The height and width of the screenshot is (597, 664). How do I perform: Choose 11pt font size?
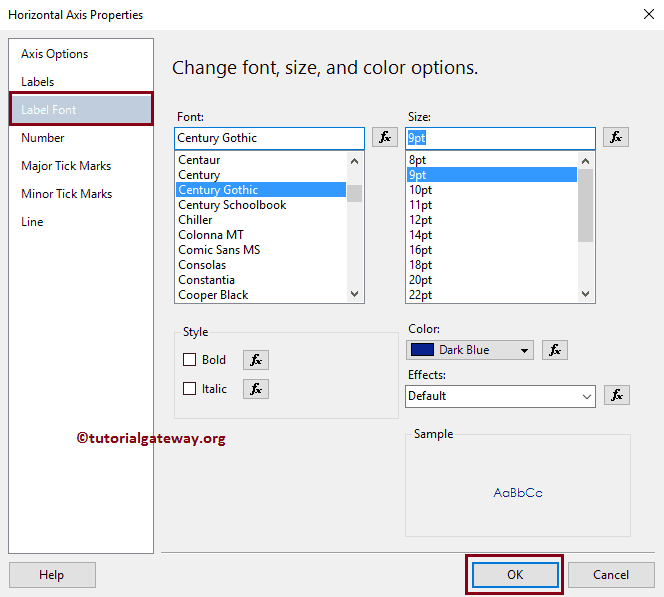492,205
